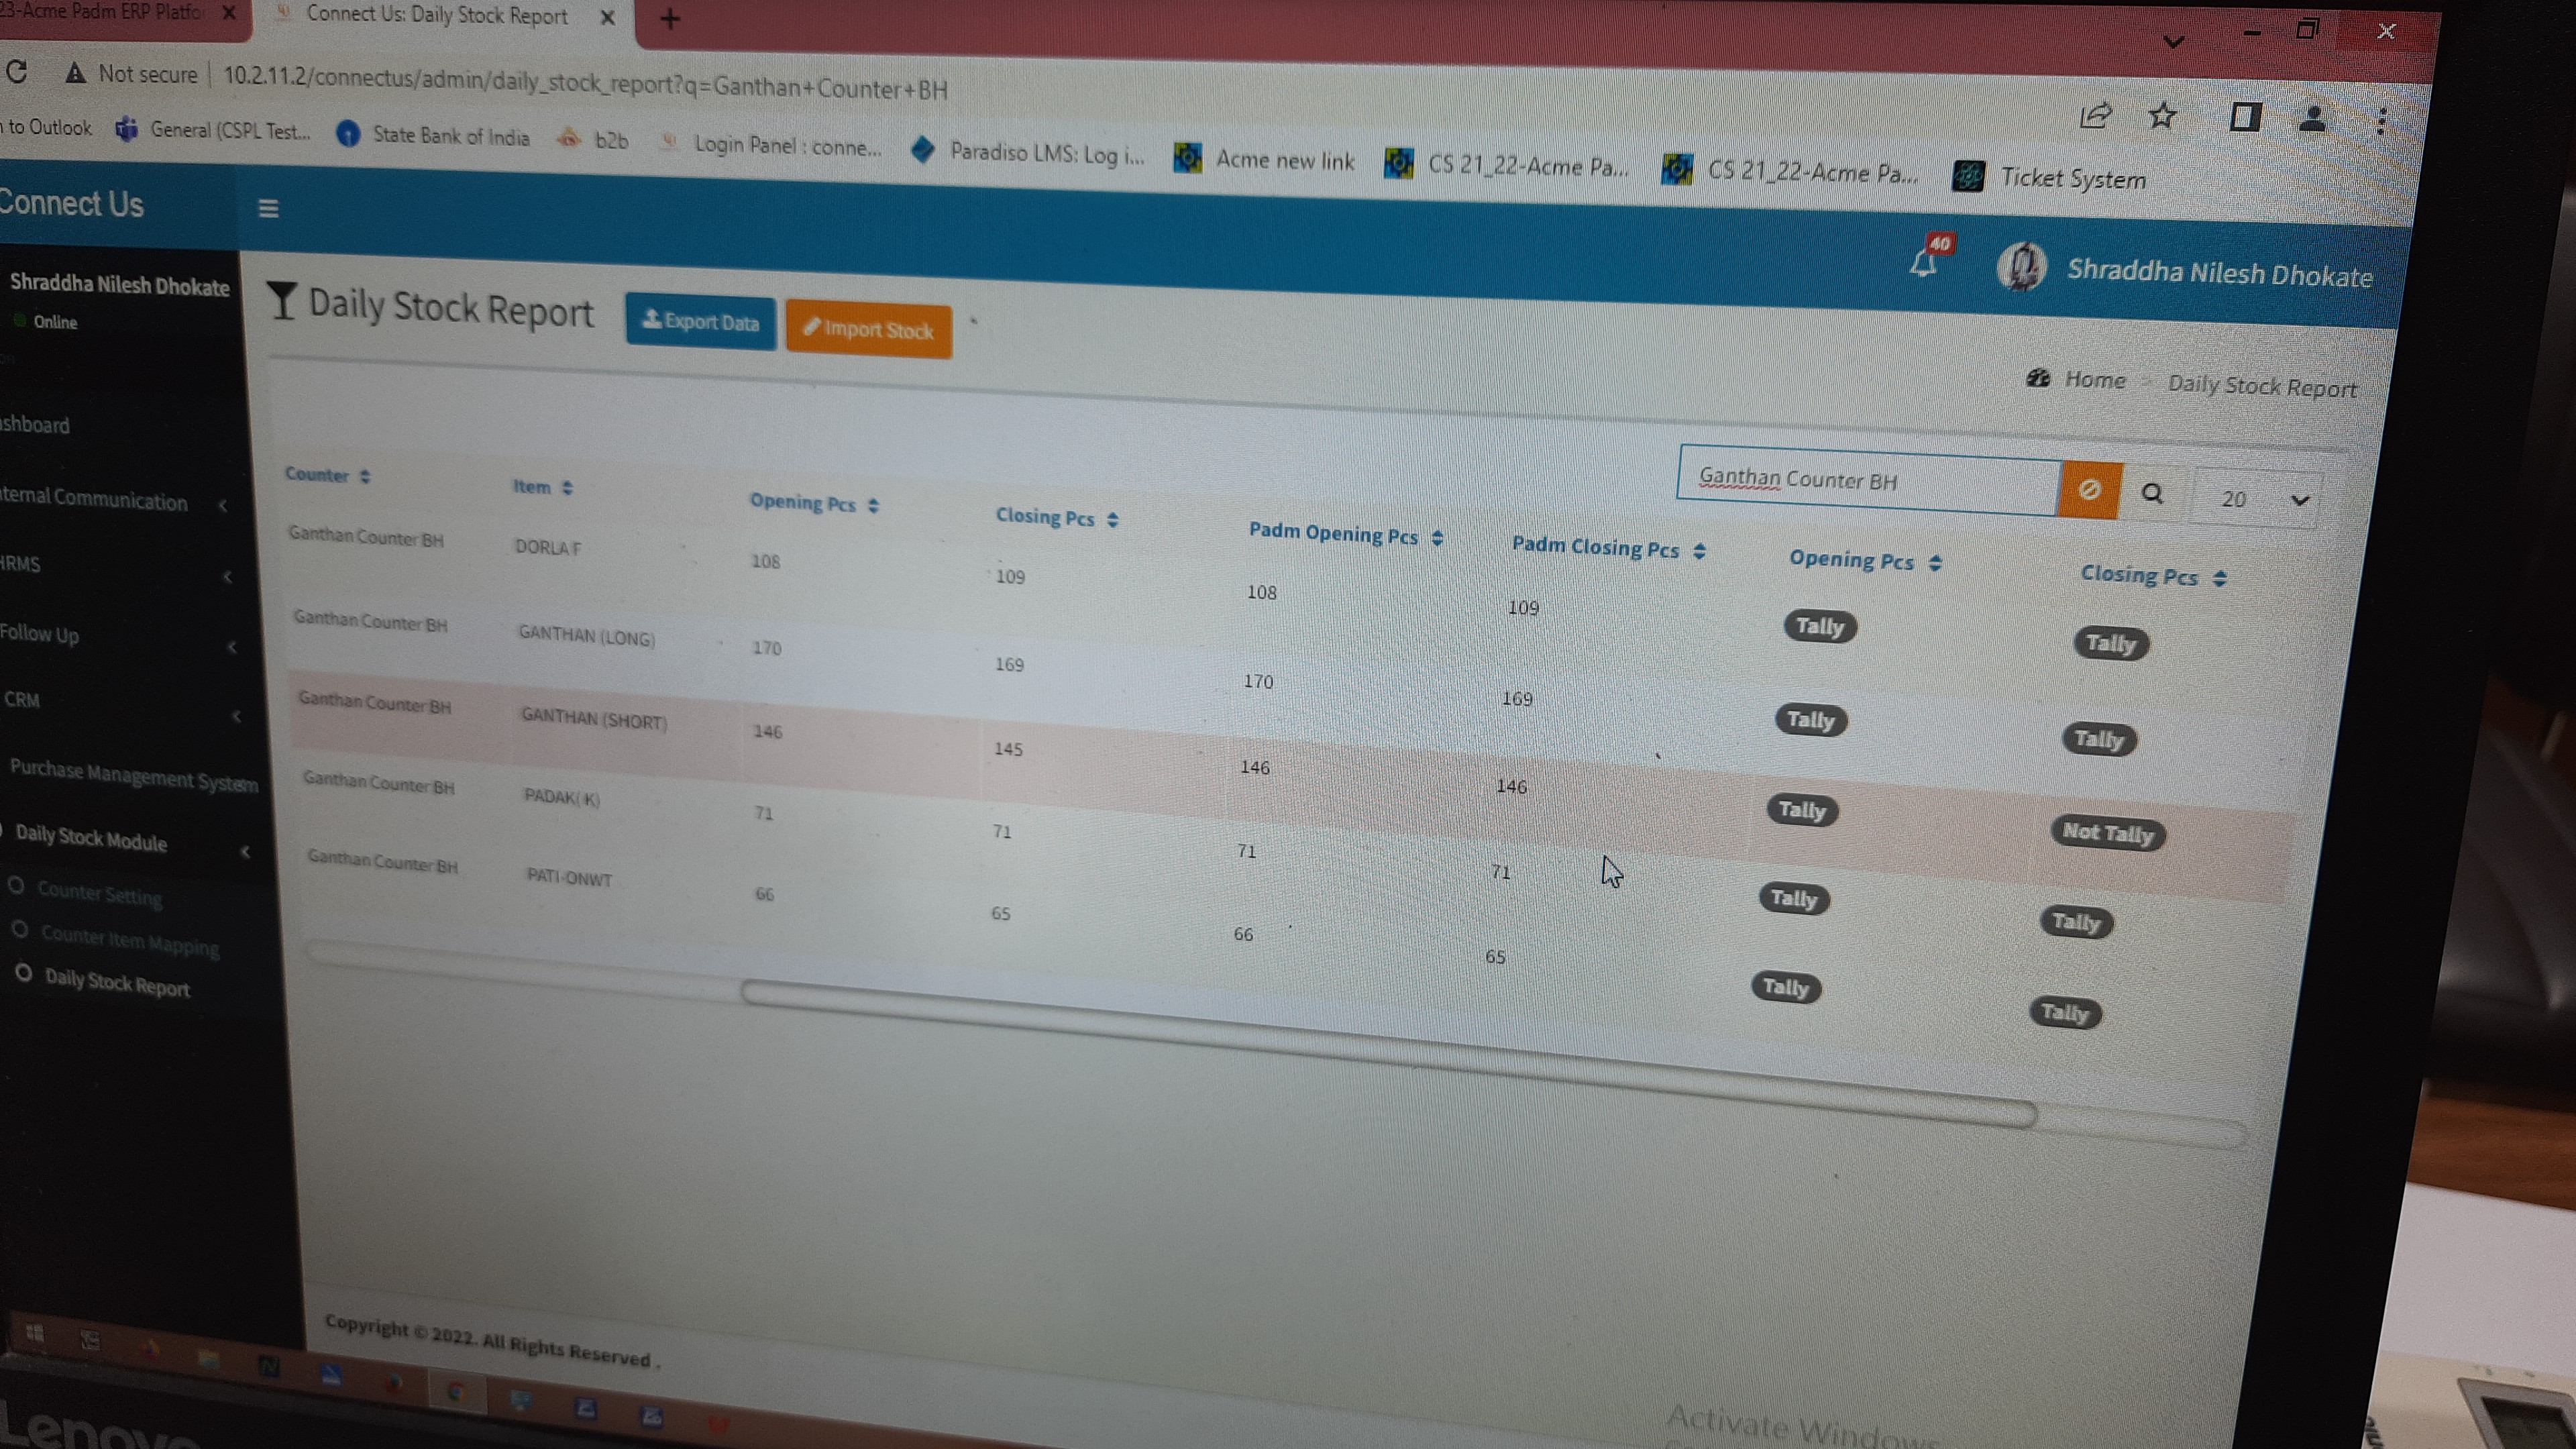Open General (CSPL Test bookmark

[x=213, y=130]
